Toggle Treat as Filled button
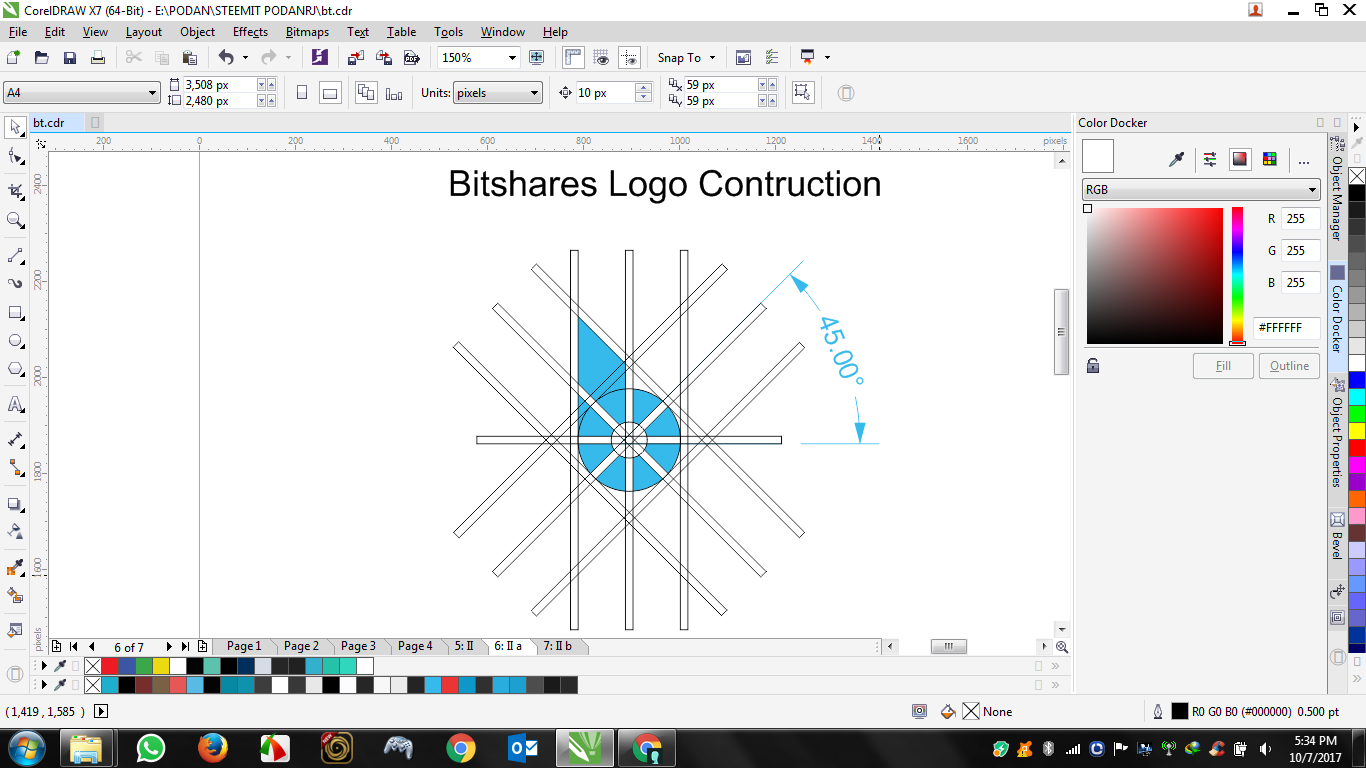This screenshot has width=1366, height=768. pos(802,93)
